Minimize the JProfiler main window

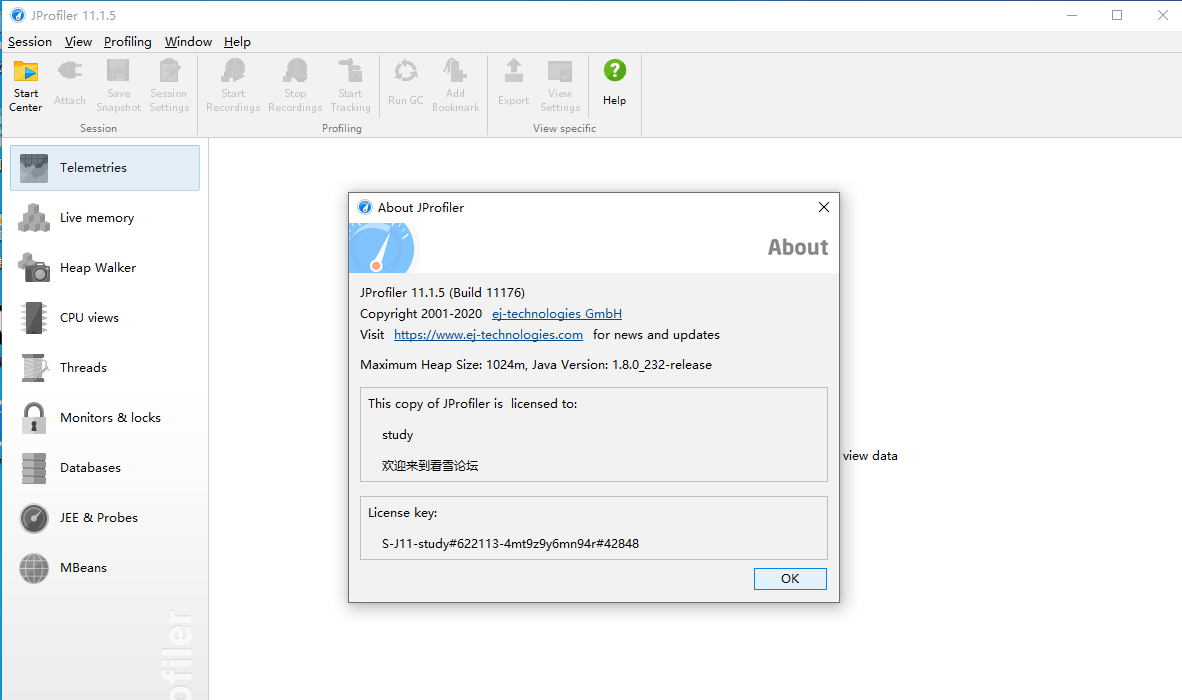1072,15
